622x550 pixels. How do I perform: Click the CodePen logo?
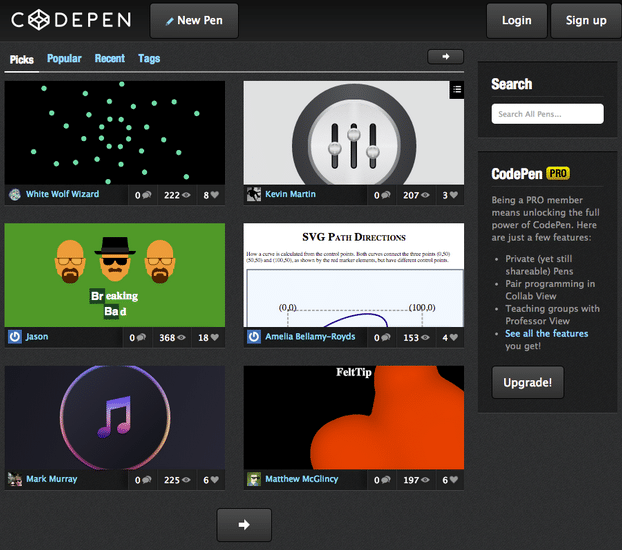coord(71,20)
